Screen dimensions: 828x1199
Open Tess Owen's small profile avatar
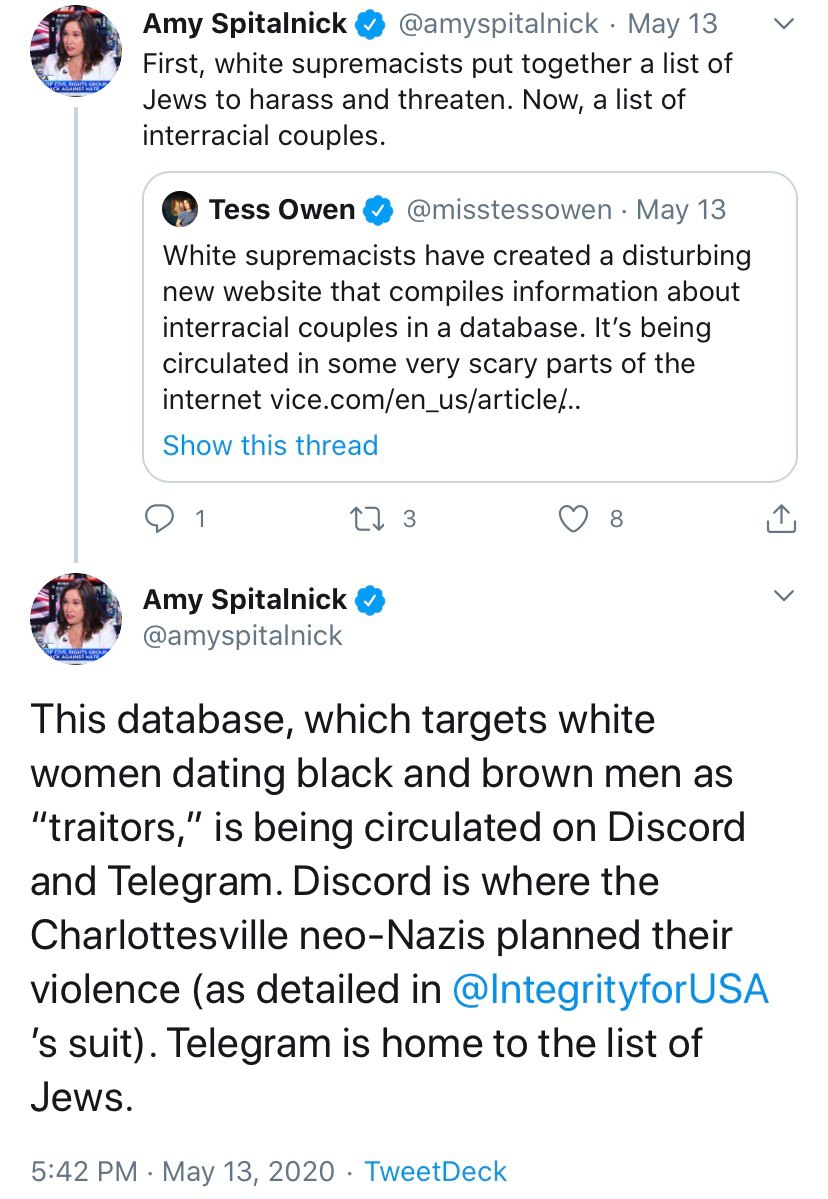coord(180,210)
